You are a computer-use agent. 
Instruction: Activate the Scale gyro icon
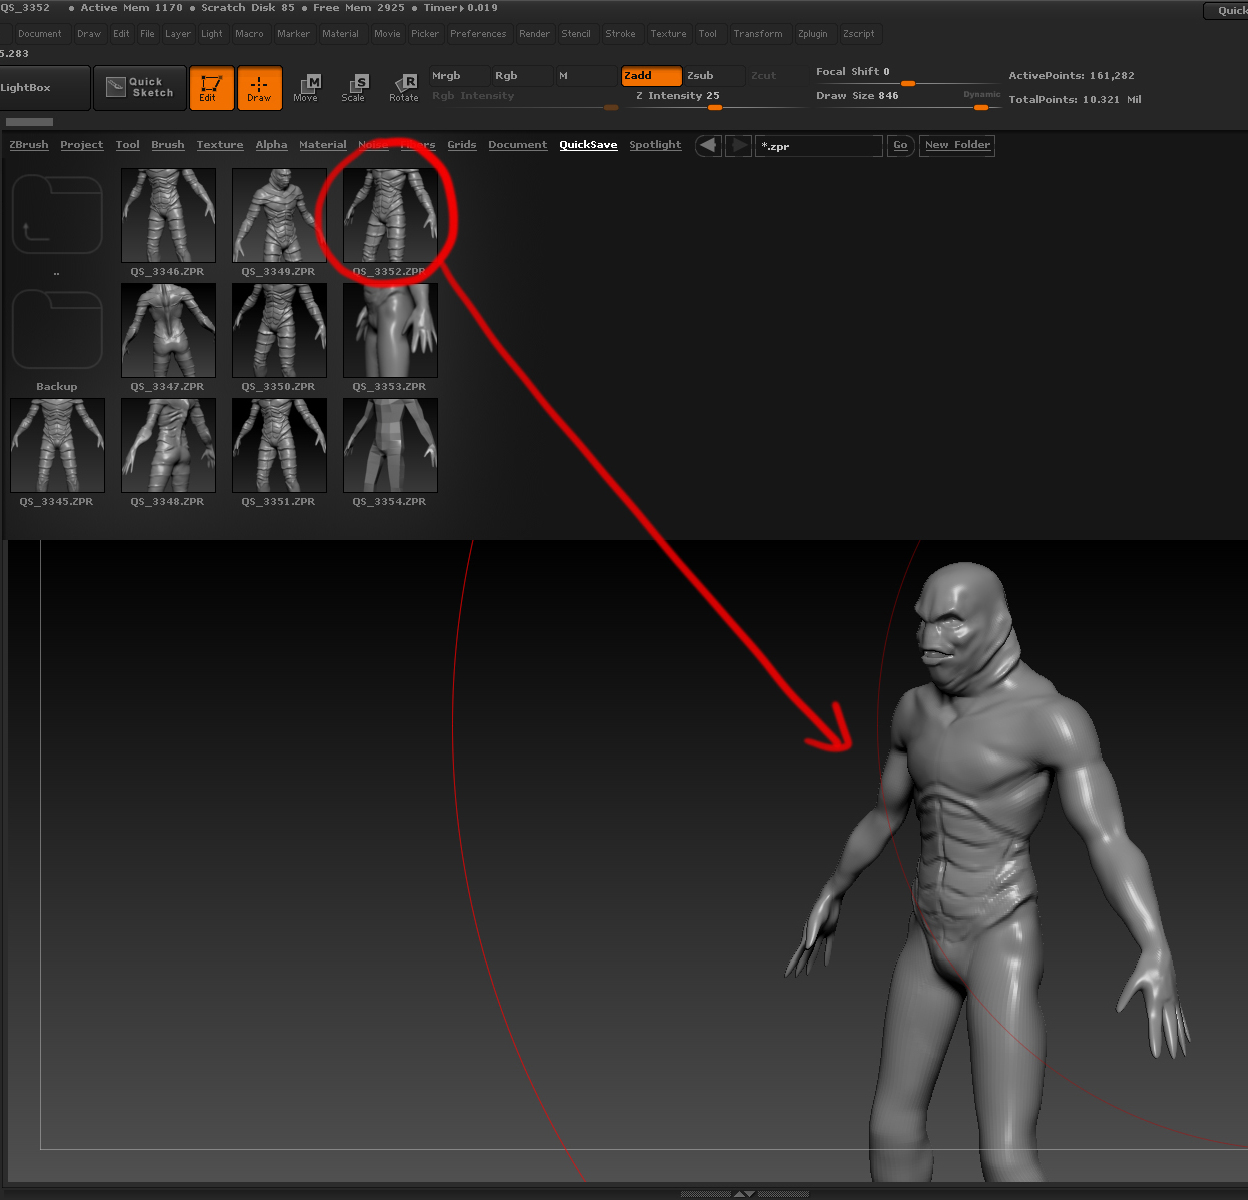(x=355, y=88)
